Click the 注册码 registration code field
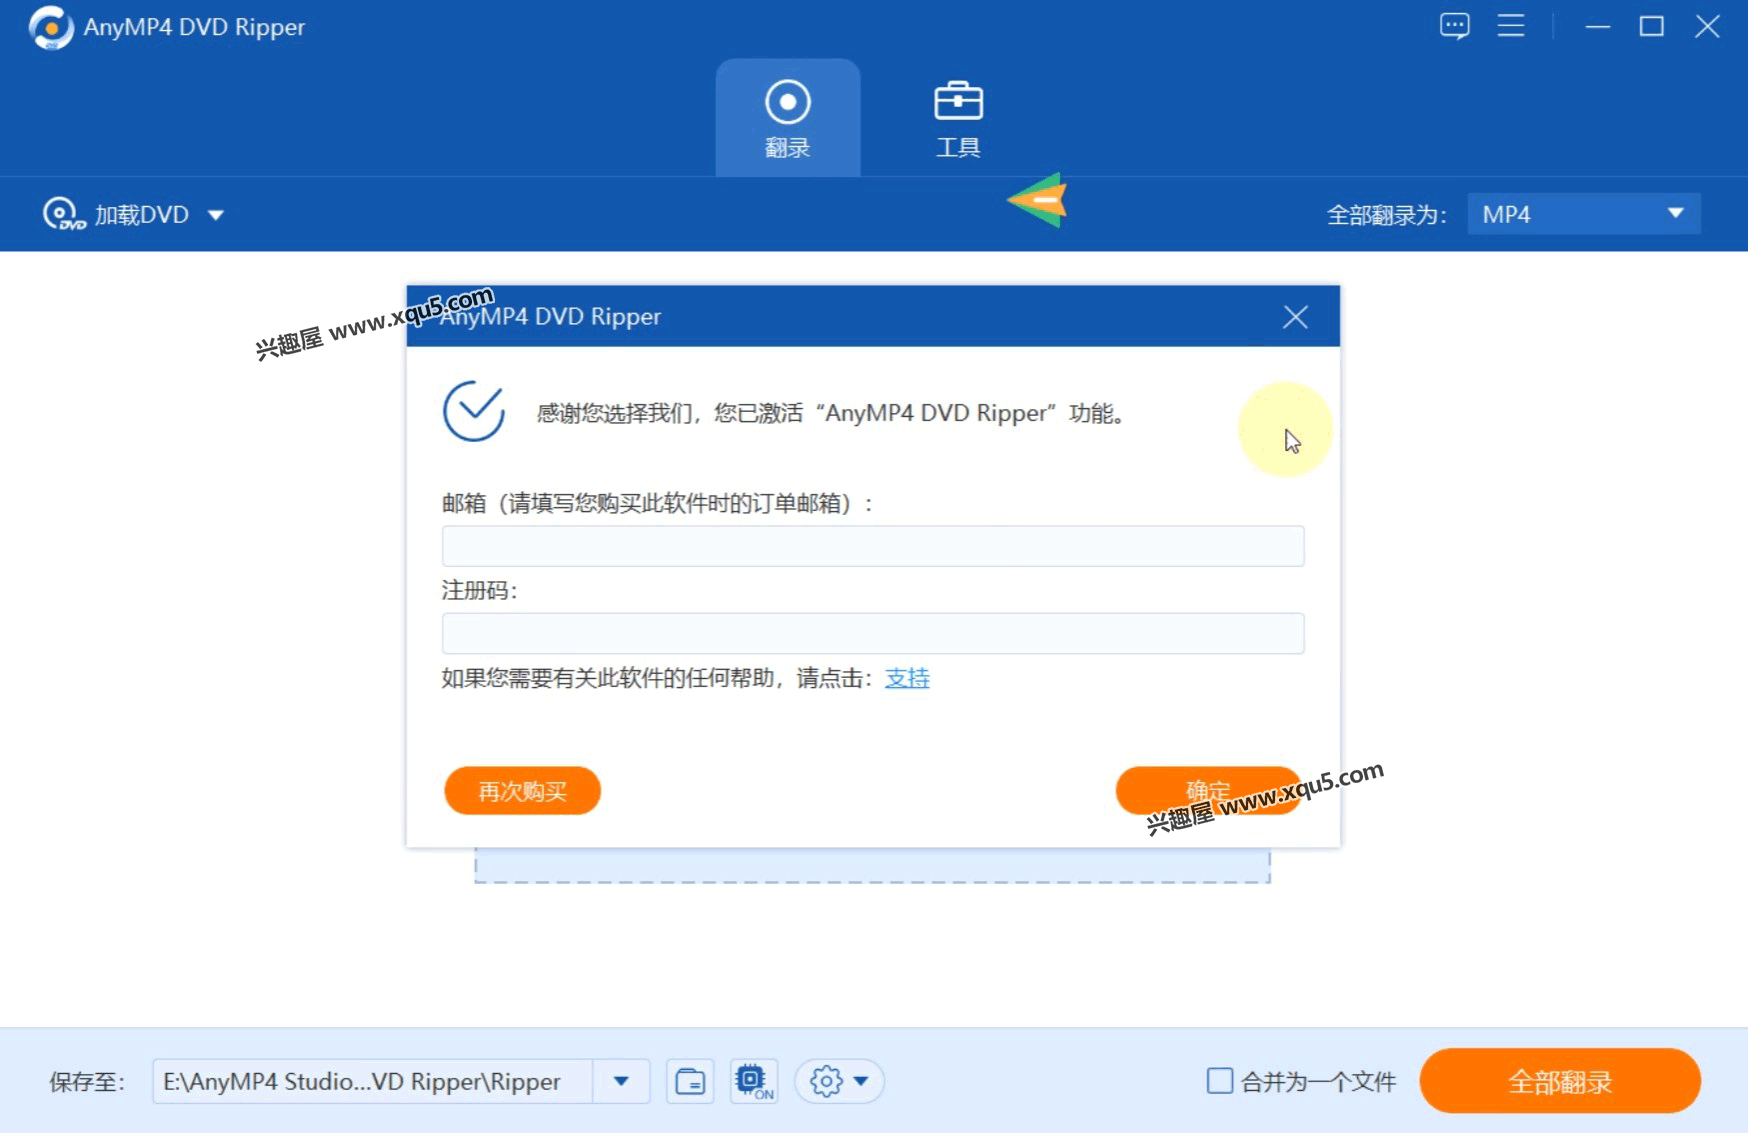This screenshot has width=1748, height=1133. 873,633
